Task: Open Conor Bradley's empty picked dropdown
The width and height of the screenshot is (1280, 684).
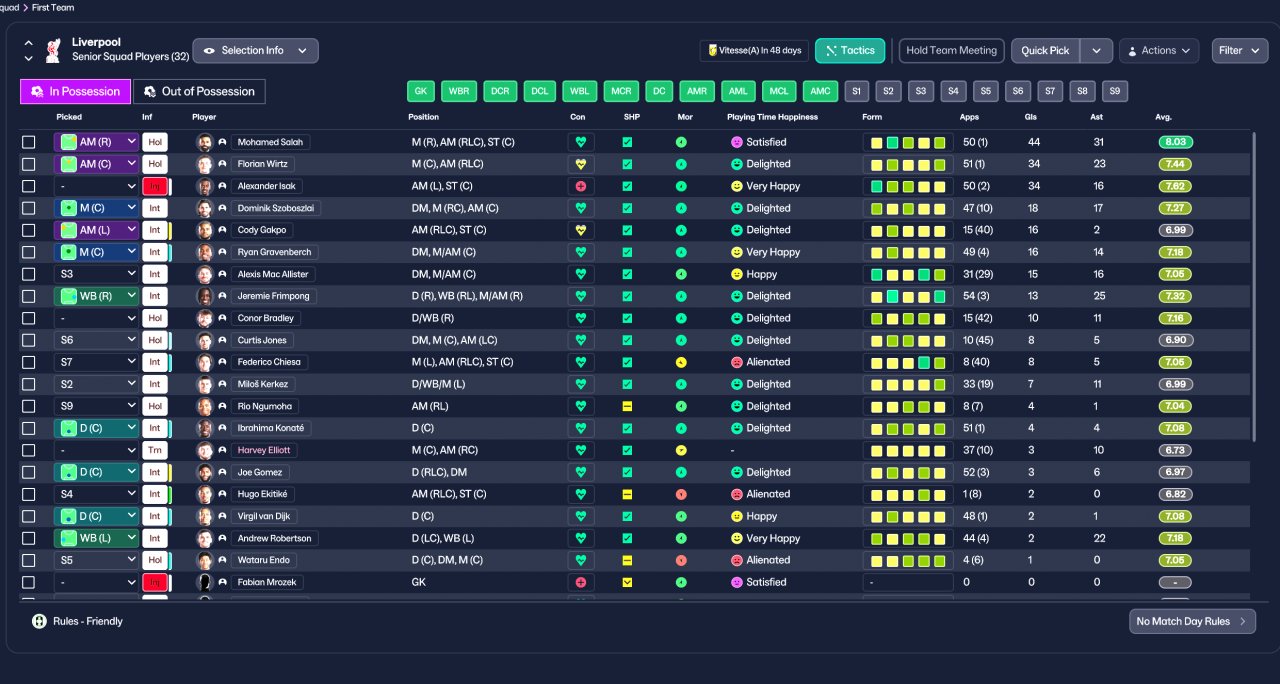Action: click(x=96, y=318)
